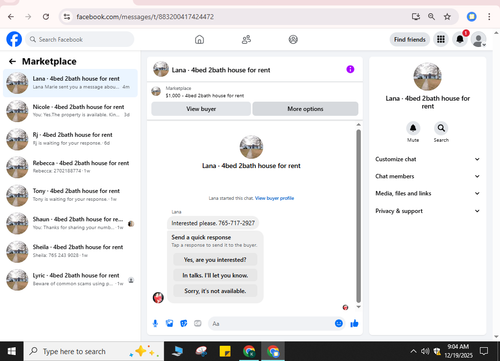Show hidden system tray icons chevron
The width and height of the screenshot is (500, 361).
pos(413,351)
